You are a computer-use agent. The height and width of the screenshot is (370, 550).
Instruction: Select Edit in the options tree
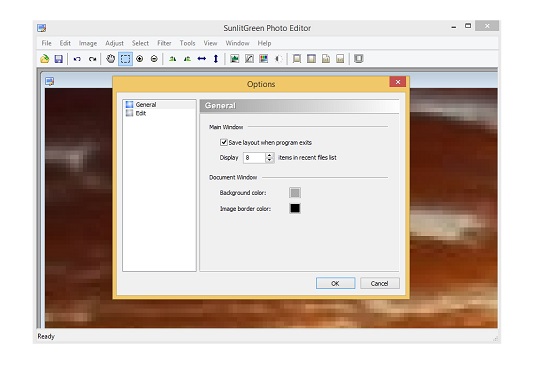tap(141, 113)
